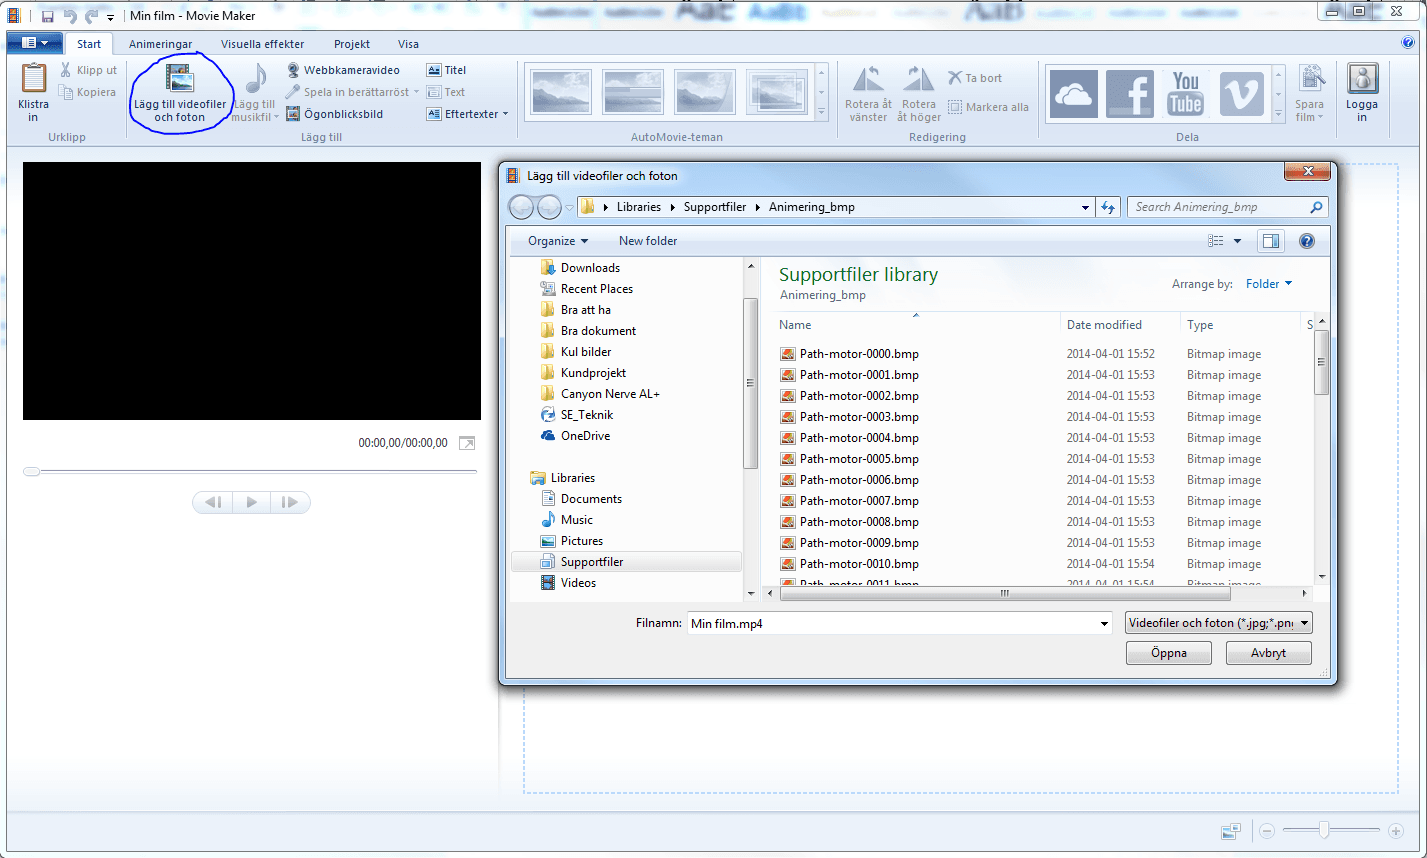Toggle the preview pane in the dialog
This screenshot has height=858, width=1427.
pos(1270,240)
